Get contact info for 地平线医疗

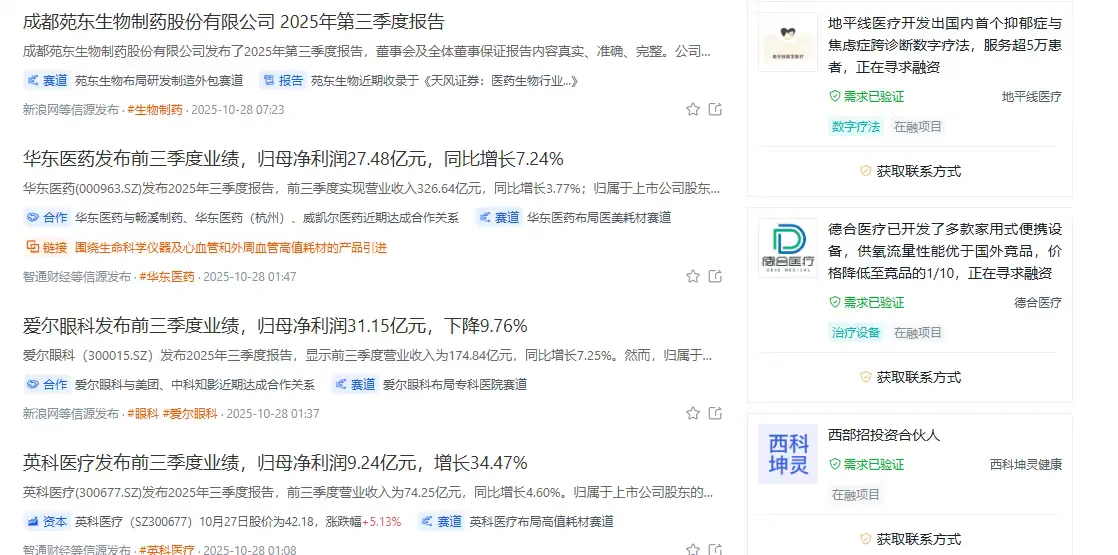coord(910,171)
